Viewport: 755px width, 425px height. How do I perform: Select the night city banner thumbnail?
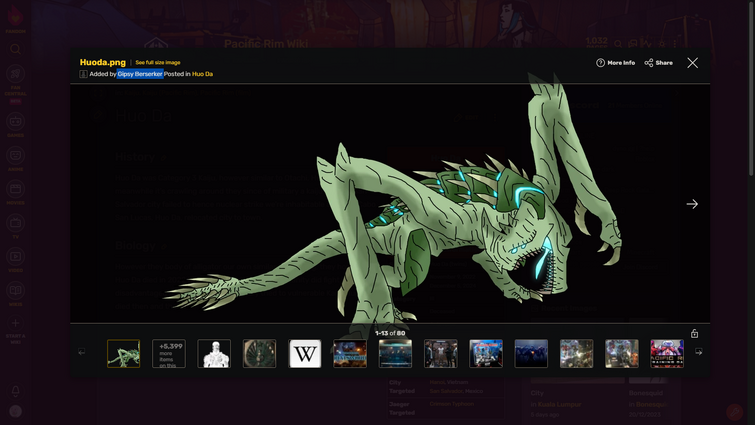pos(350,354)
